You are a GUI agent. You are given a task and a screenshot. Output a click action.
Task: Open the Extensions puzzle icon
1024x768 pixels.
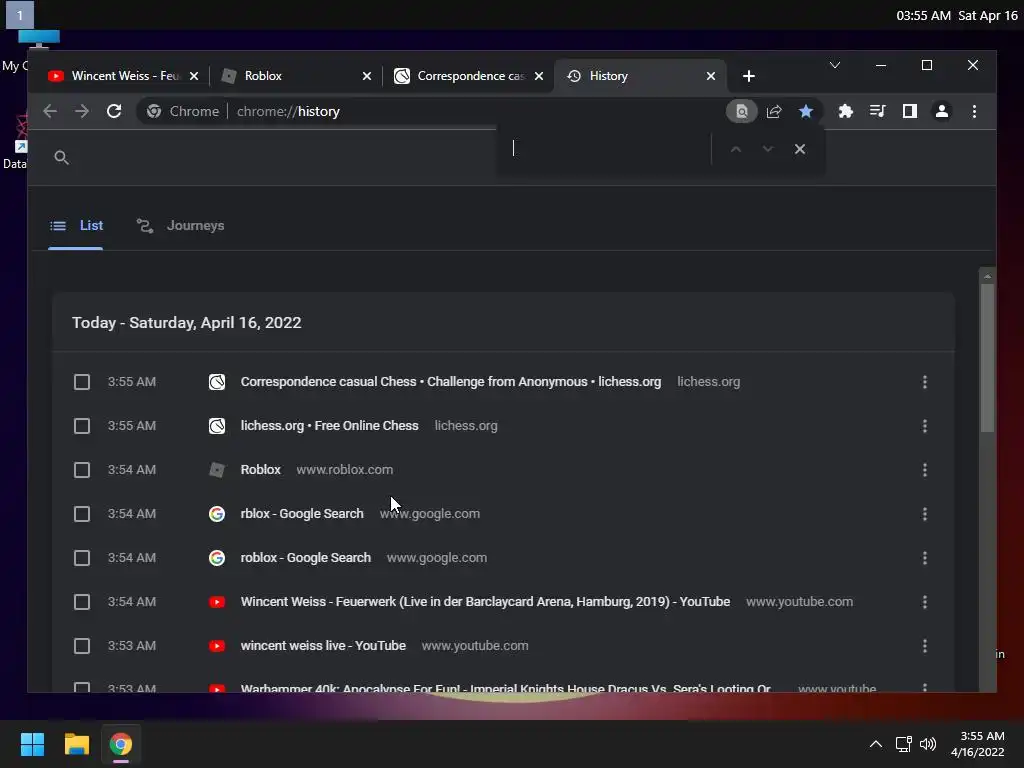[x=846, y=111]
